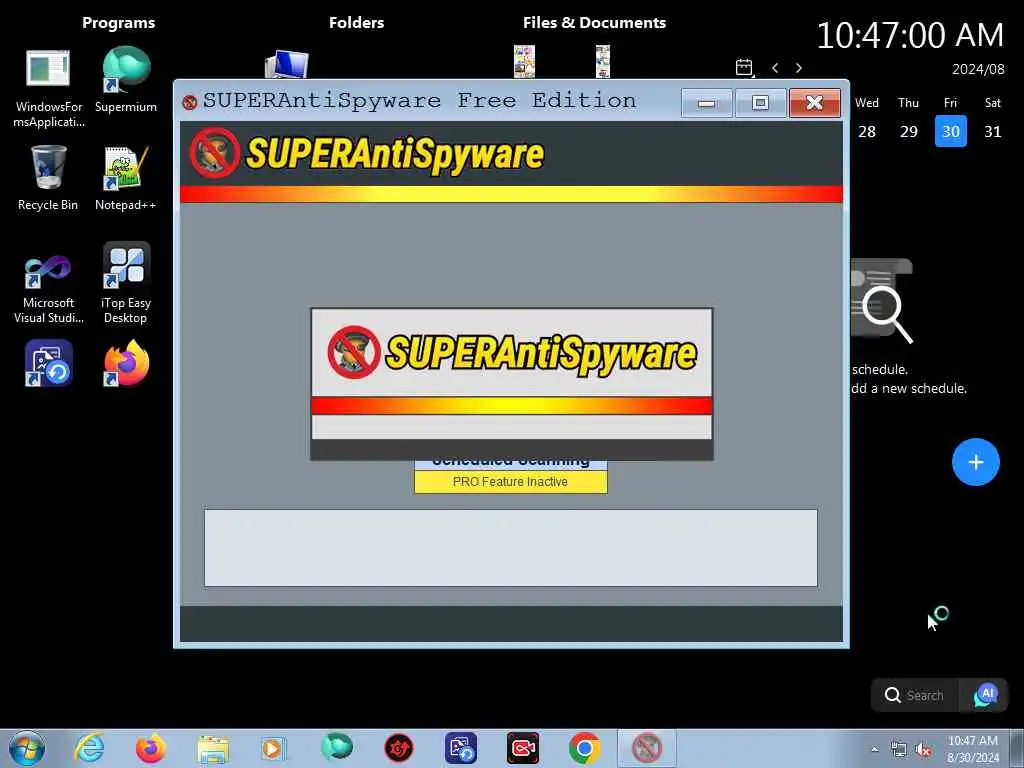Open Google Chrome from the taskbar

pos(584,748)
